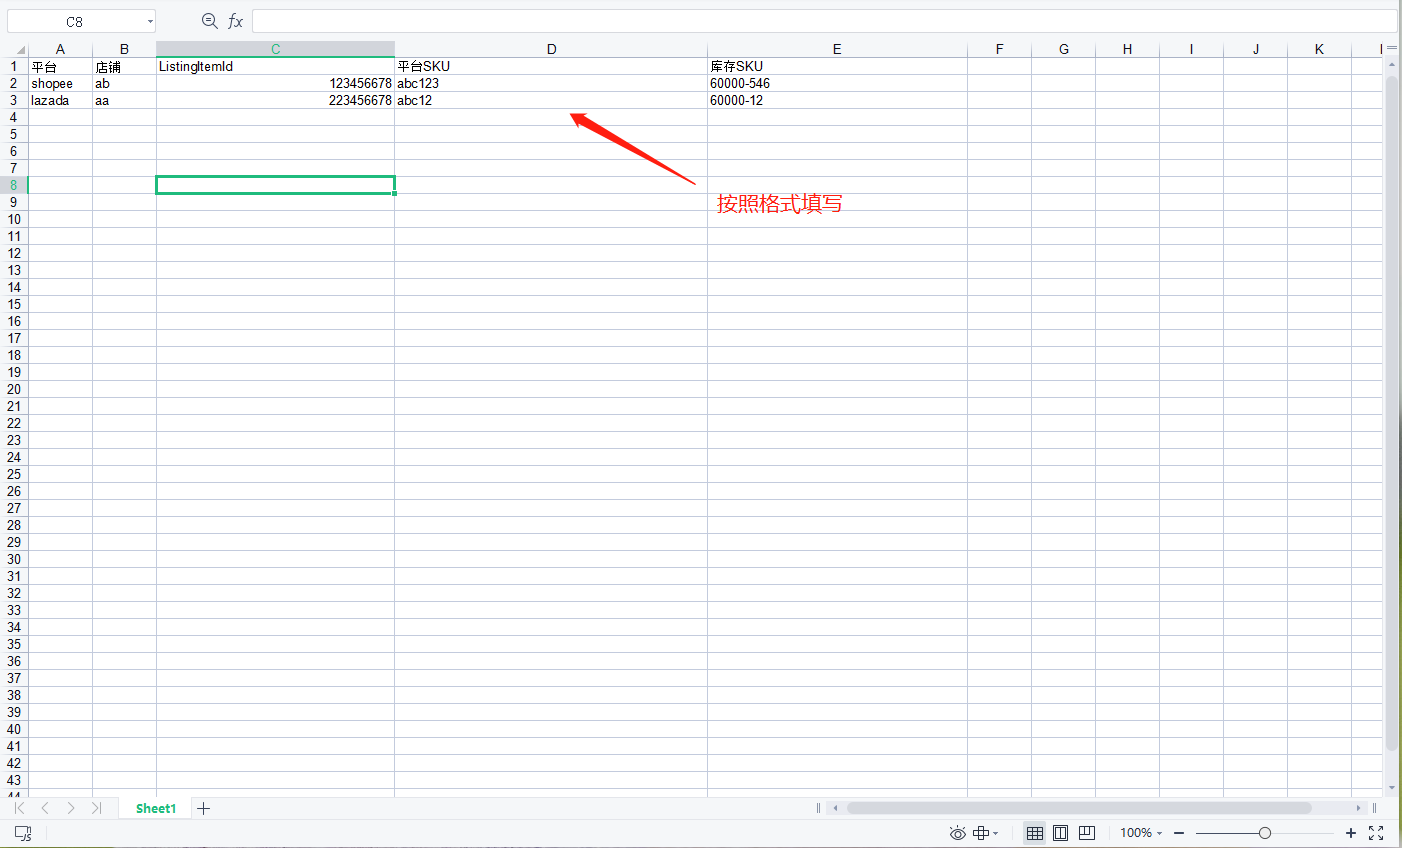The image size is (1402, 848).
Task: Switch to normal grid view
Action: (x=1035, y=833)
